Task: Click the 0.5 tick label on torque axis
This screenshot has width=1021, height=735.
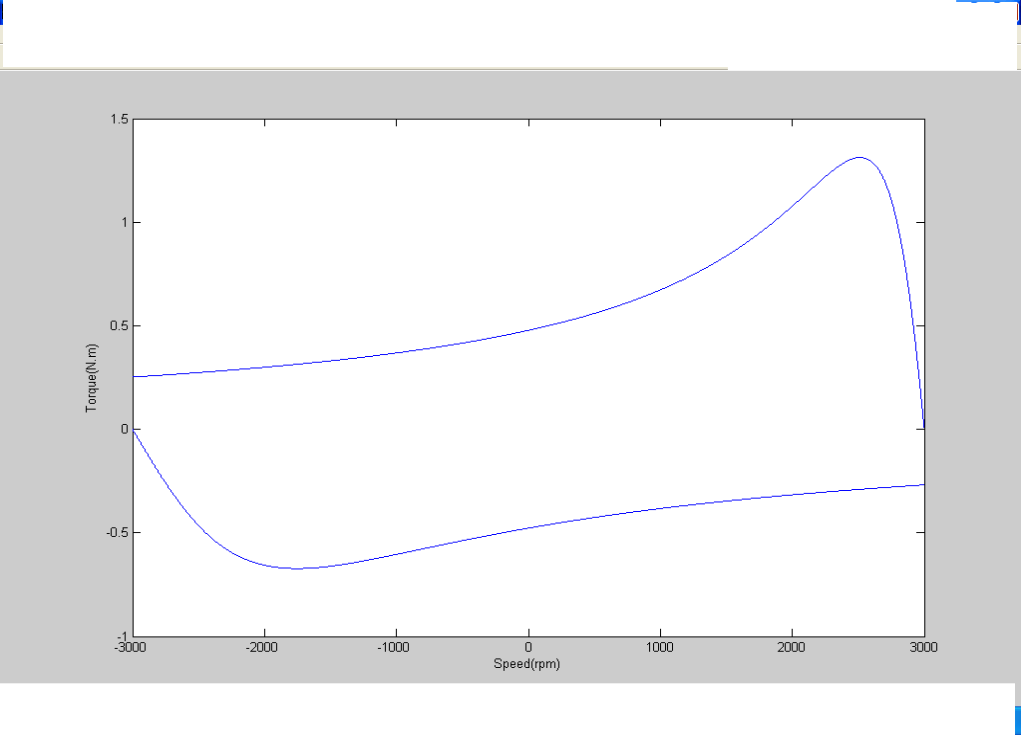Action: pyautogui.click(x=120, y=326)
